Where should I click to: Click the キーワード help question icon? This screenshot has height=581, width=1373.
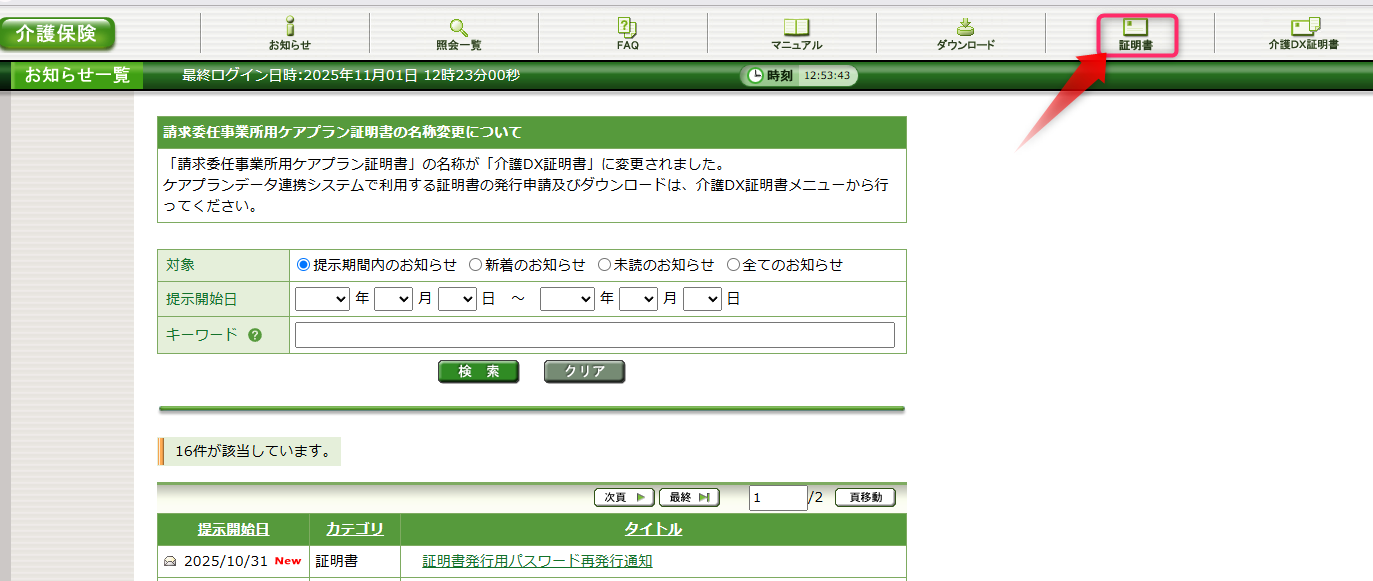[255, 335]
